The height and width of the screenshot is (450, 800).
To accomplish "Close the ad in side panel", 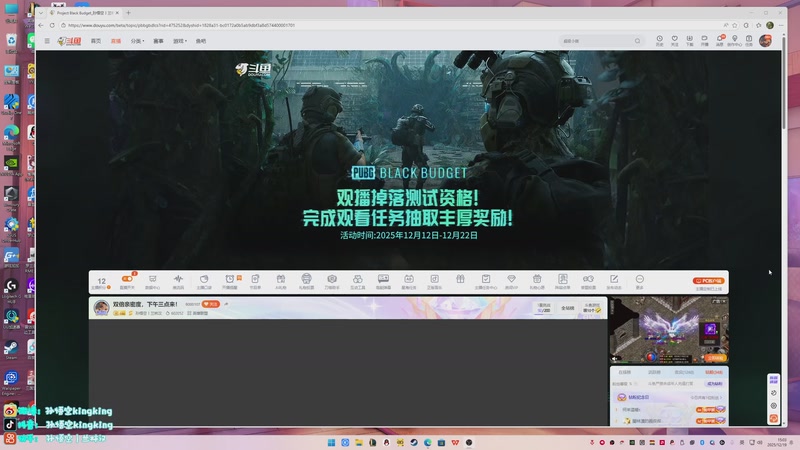I will (723, 301).
